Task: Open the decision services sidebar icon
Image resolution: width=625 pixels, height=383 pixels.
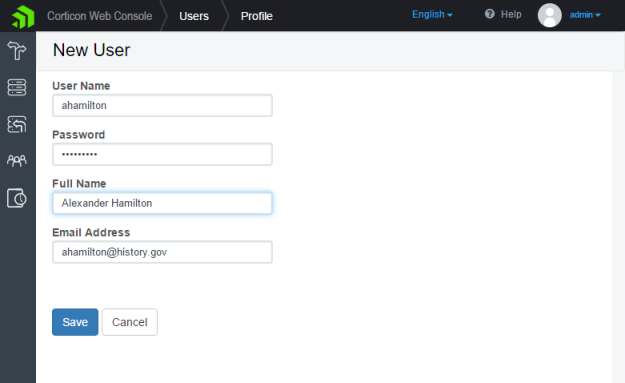Action: tap(17, 51)
